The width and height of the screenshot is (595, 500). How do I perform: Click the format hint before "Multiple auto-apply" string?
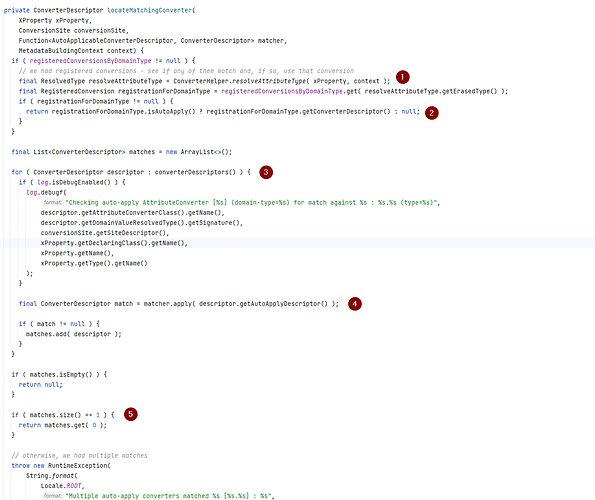[52, 495]
